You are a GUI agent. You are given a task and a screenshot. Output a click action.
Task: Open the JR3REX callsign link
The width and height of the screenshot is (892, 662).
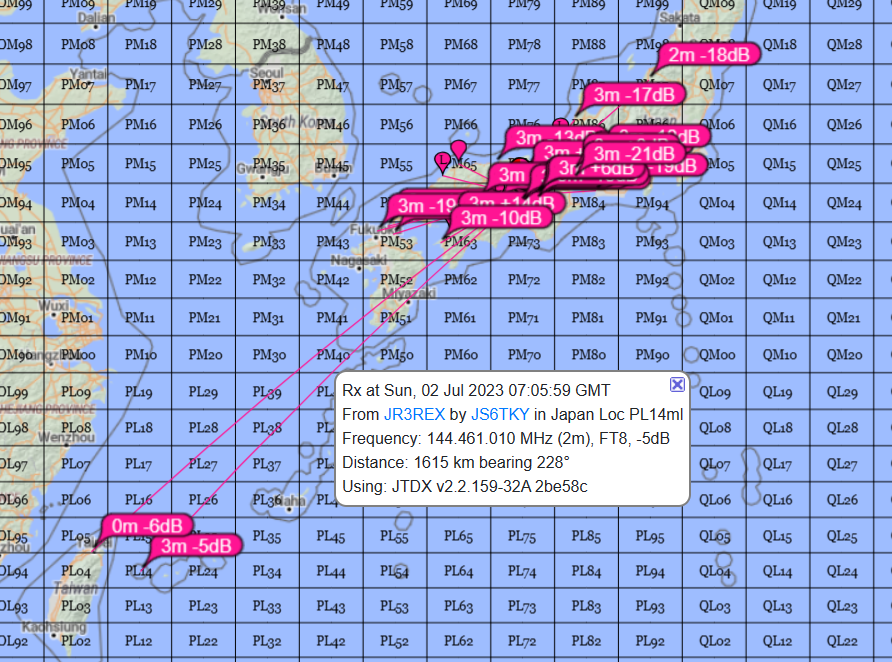(x=414, y=415)
